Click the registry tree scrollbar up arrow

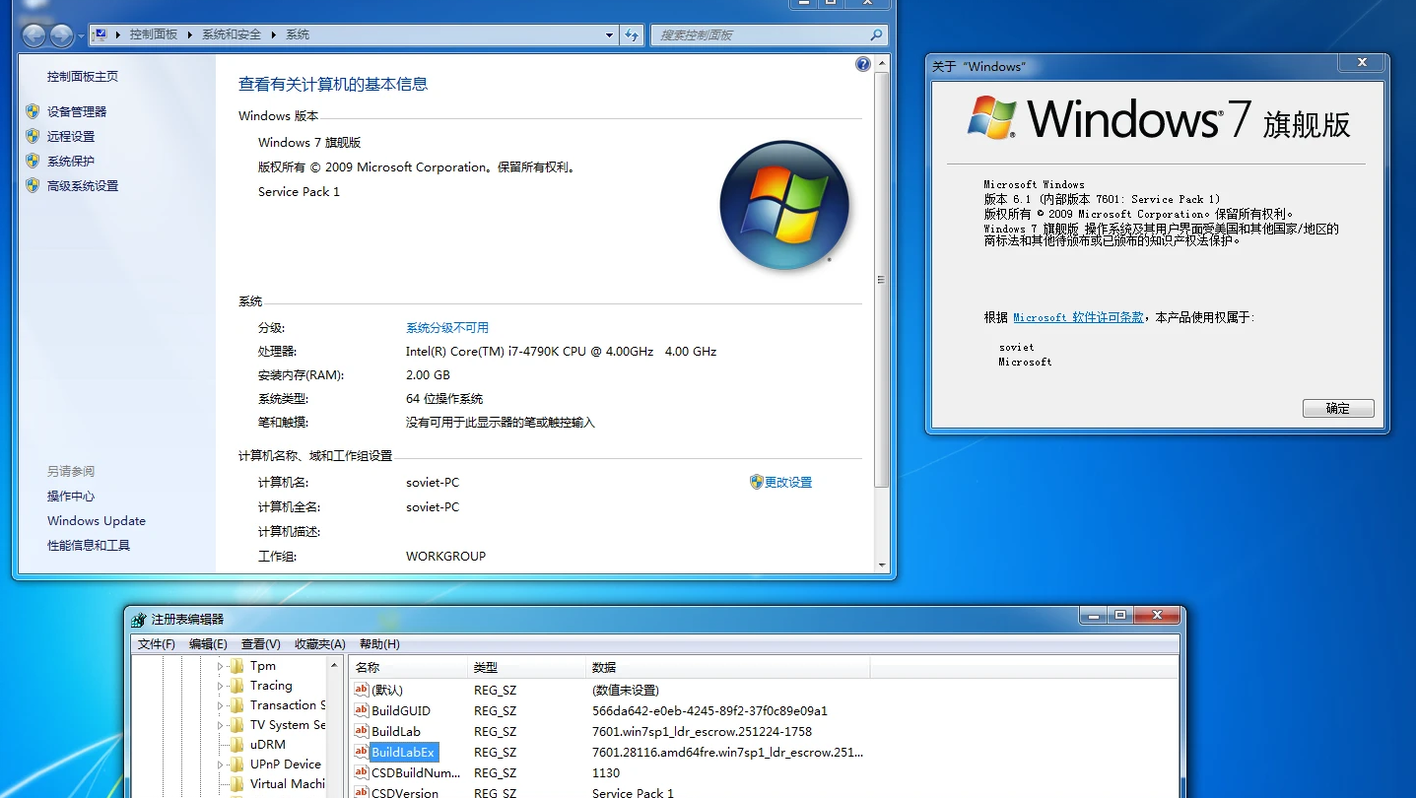pyautogui.click(x=334, y=665)
